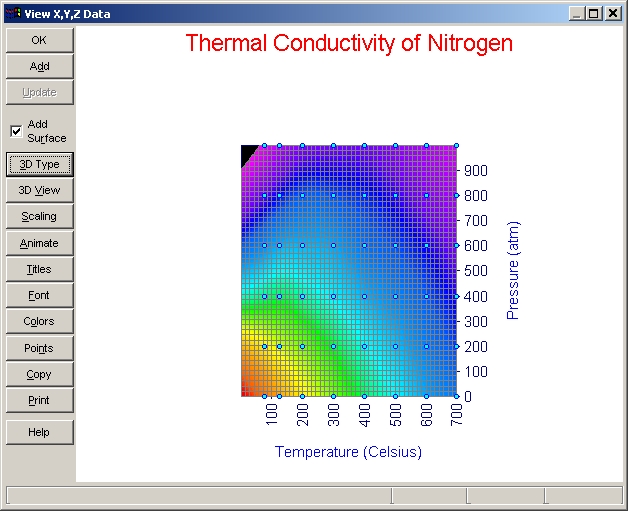Click the Temperature (Celsius) axis label
Image resolution: width=628 pixels, height=511 pixels.
point(348,452)
